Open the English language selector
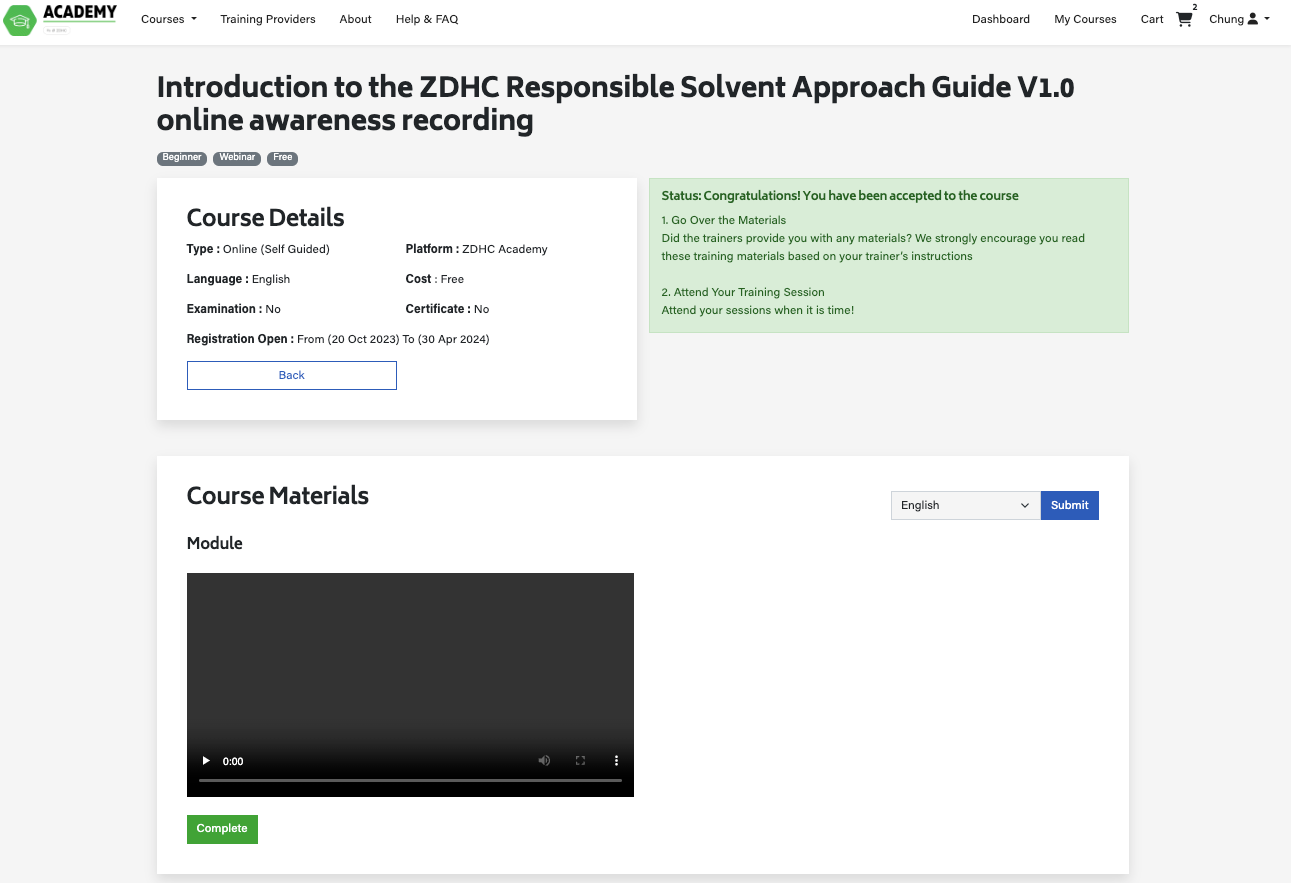Viewport: 1291px width, 883px height. (966, 506)
